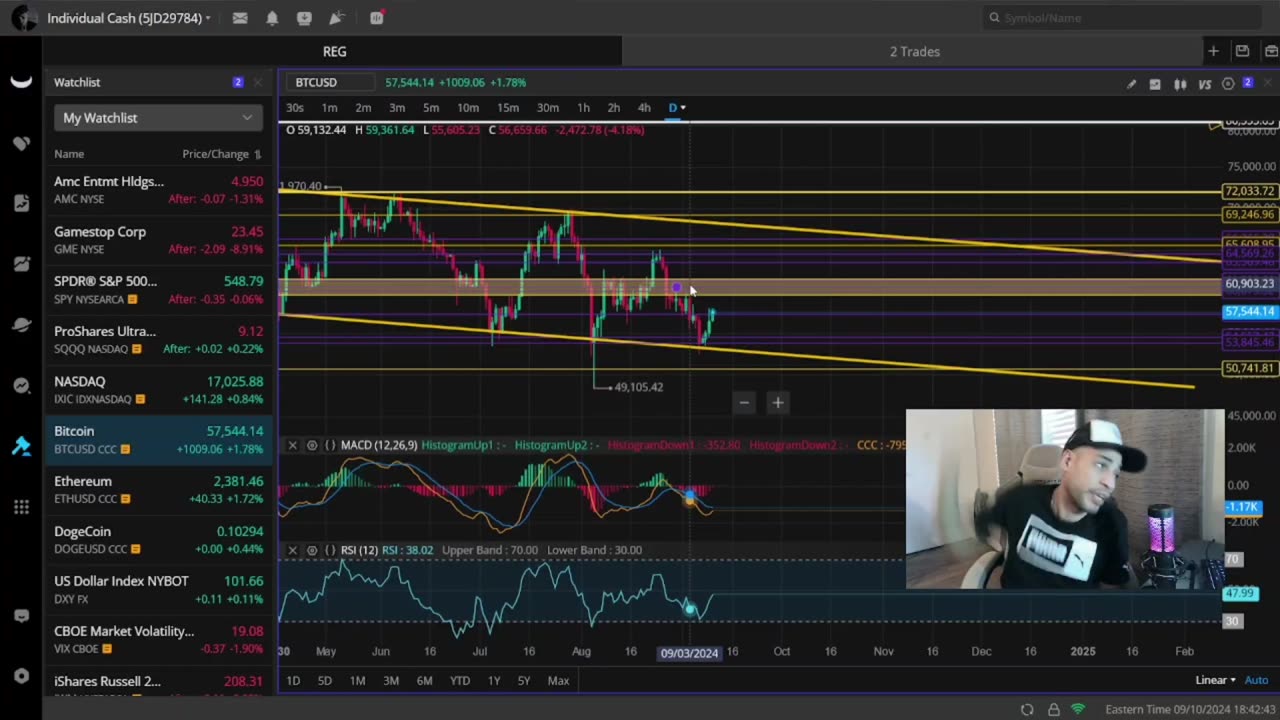Select US Dollar Index NYBOT row
Screen dimensions: 1280x720
(158, 590)
